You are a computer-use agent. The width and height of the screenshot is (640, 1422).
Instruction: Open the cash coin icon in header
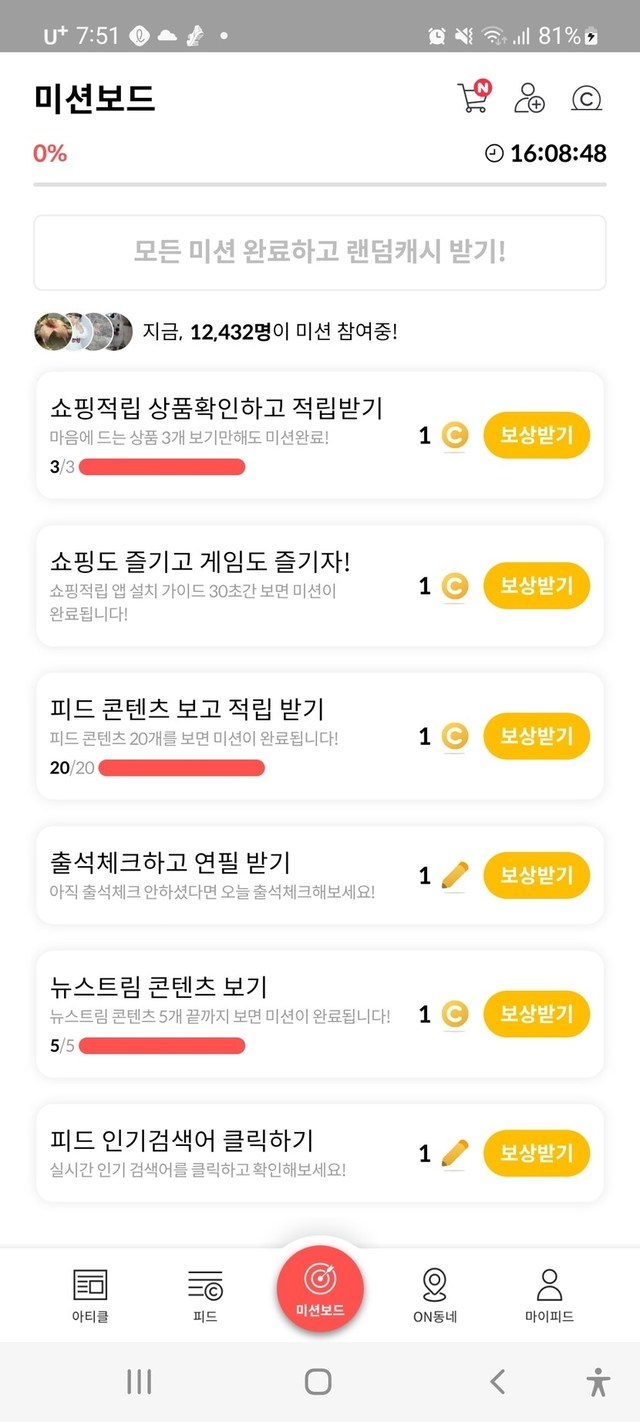point(585,98)
